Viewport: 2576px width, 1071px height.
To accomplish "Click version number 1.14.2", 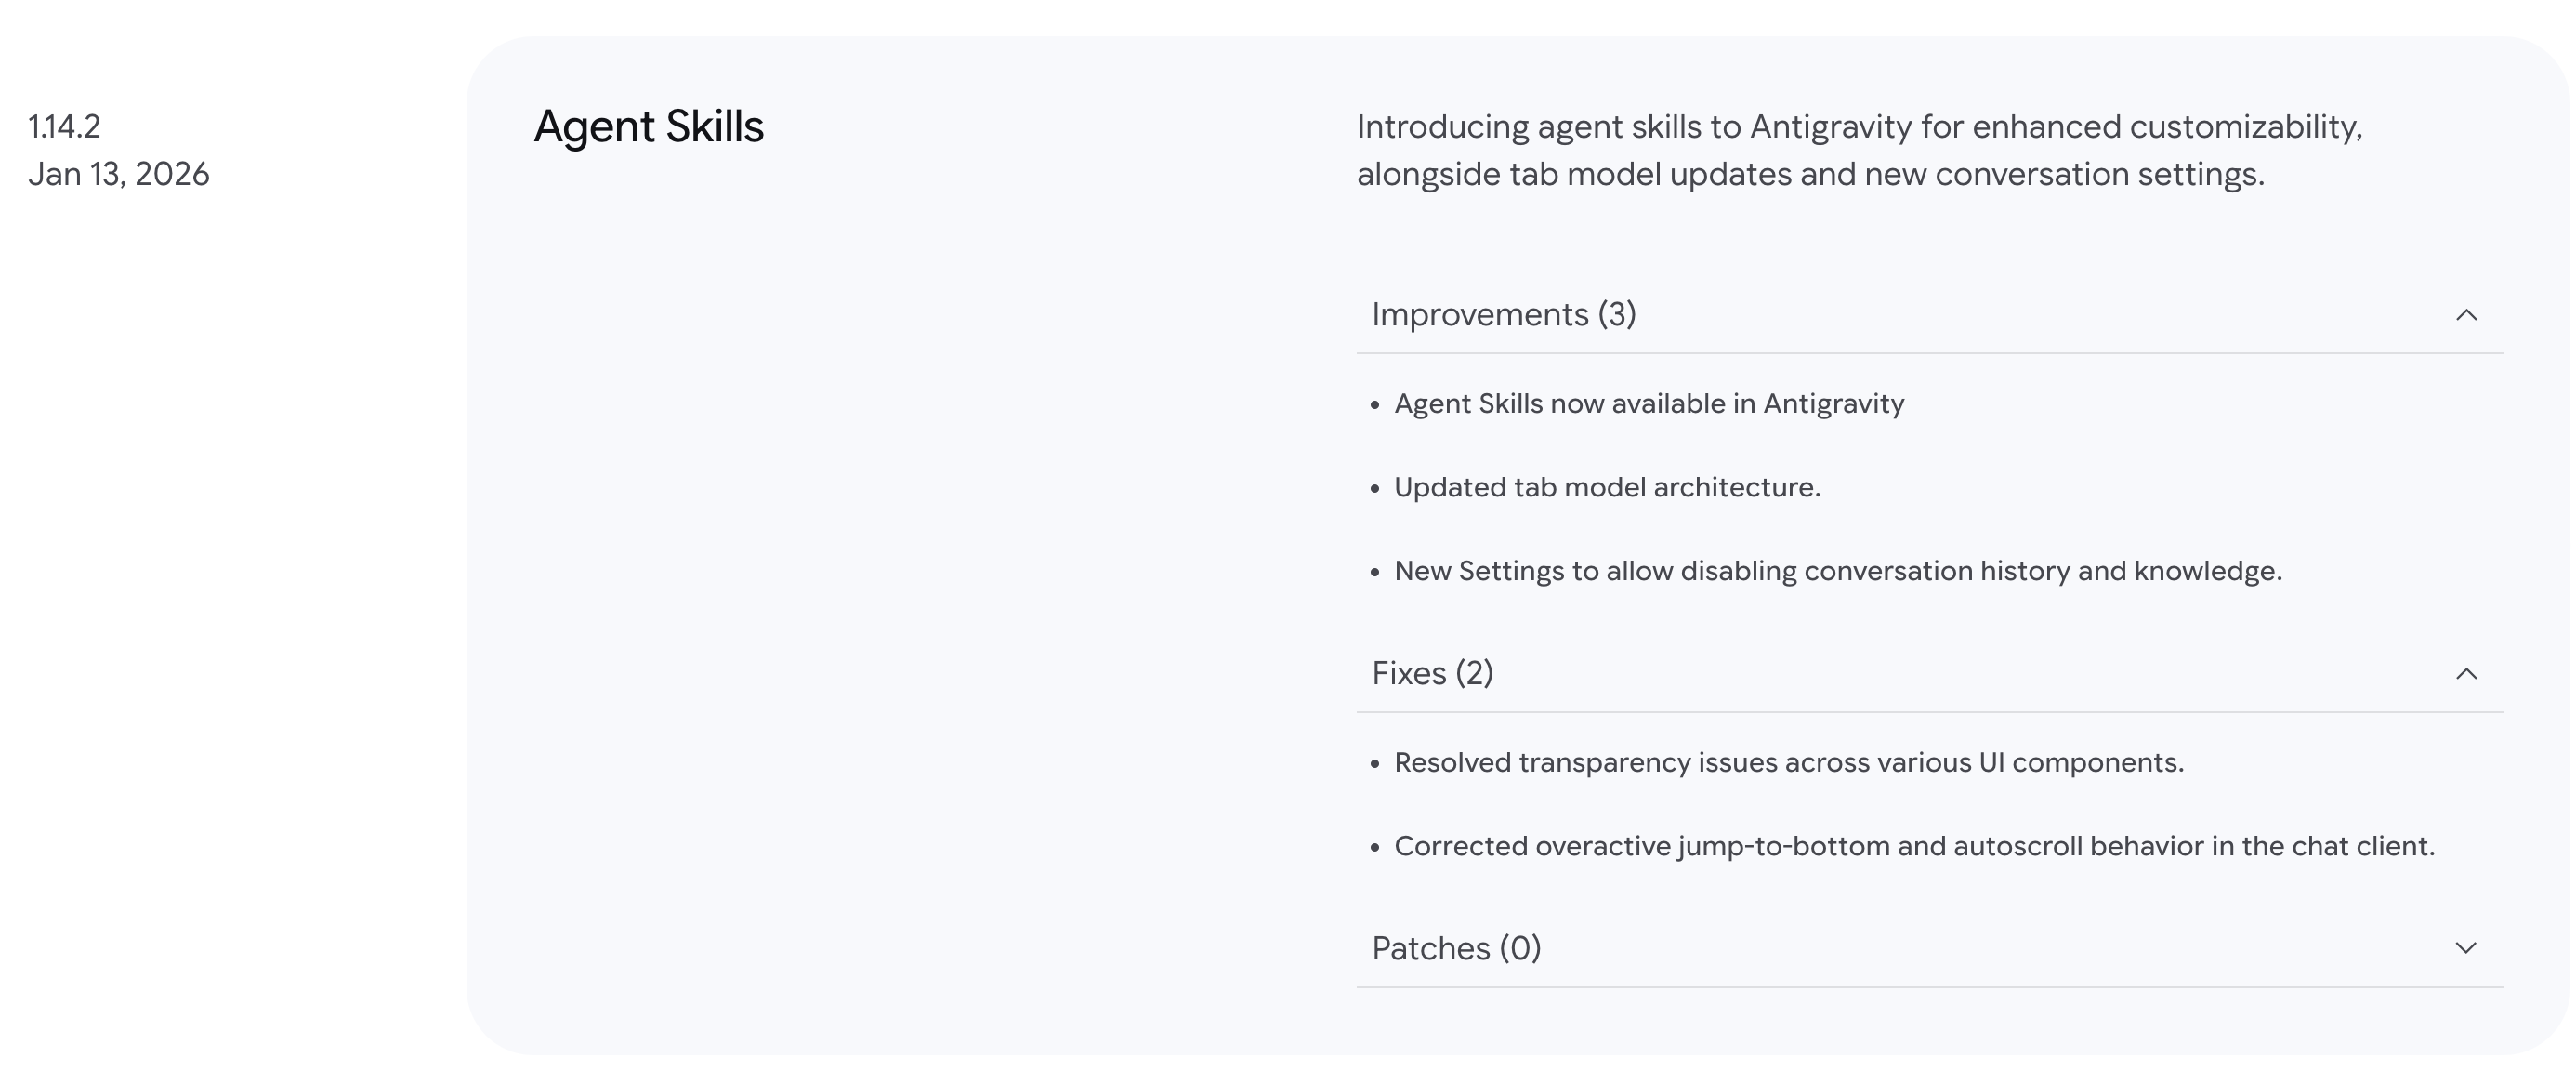I will click(64, 127).
